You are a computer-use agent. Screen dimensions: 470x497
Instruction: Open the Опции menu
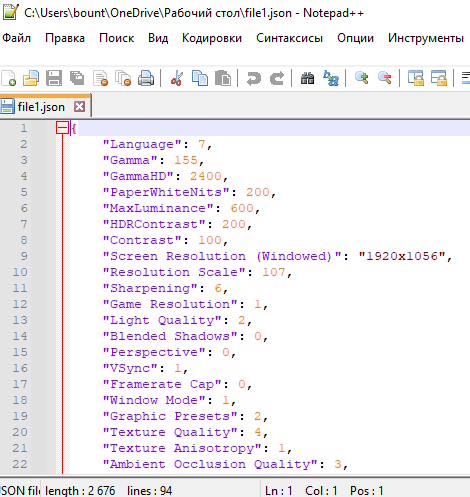coord(355,38)
